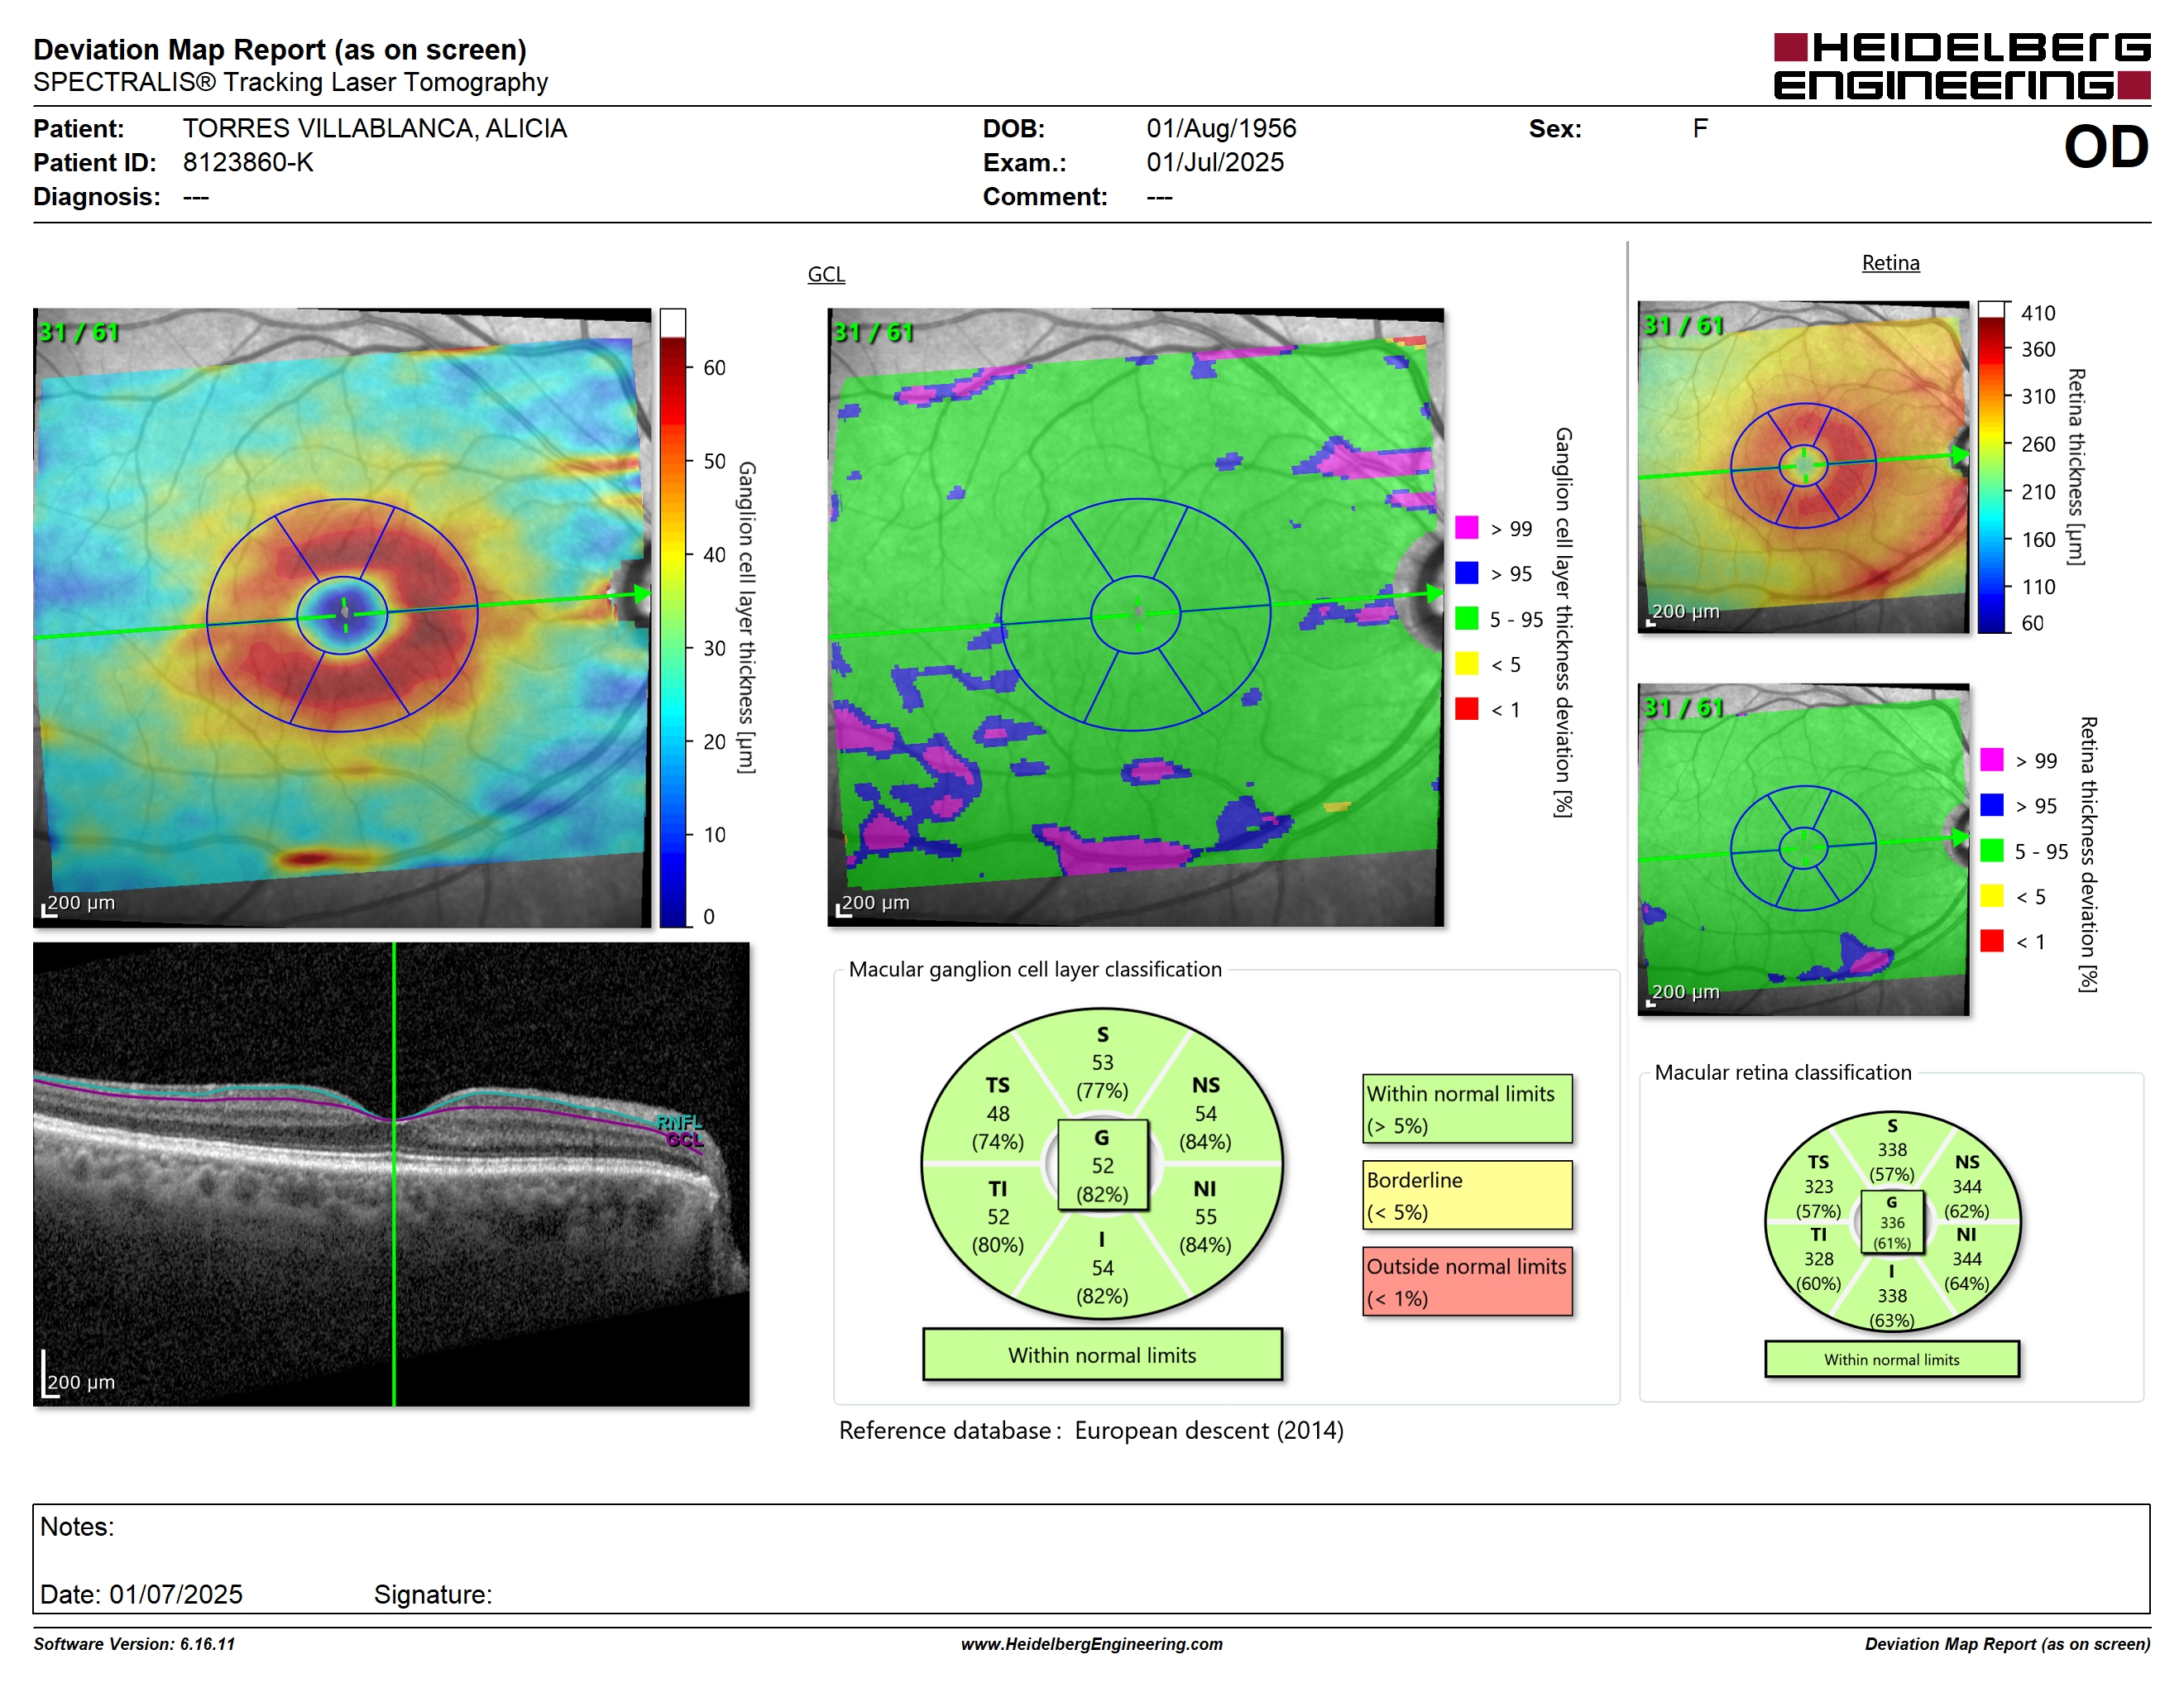The width and height of the screenshot is (2184, 1688).
Task: Click retina sector TI value 328 (60%)
Action: tap(1818, 1271)
